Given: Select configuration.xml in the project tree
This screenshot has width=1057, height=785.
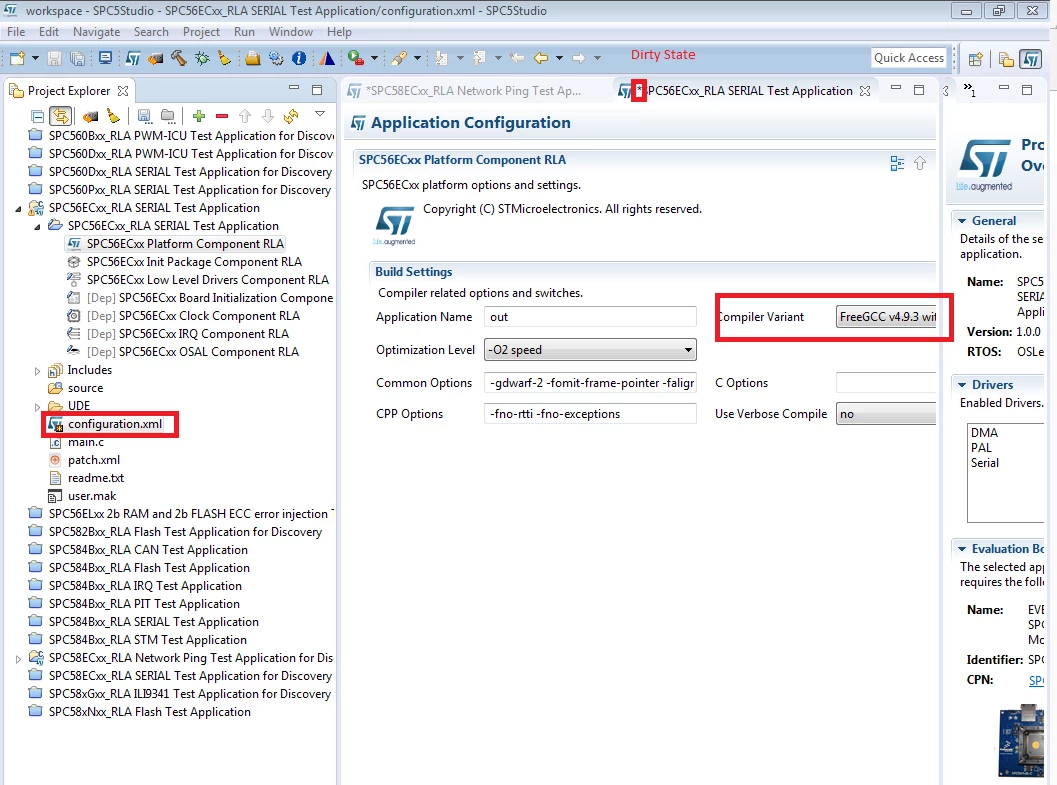Looking at the screenshot, I should (115, 424).
